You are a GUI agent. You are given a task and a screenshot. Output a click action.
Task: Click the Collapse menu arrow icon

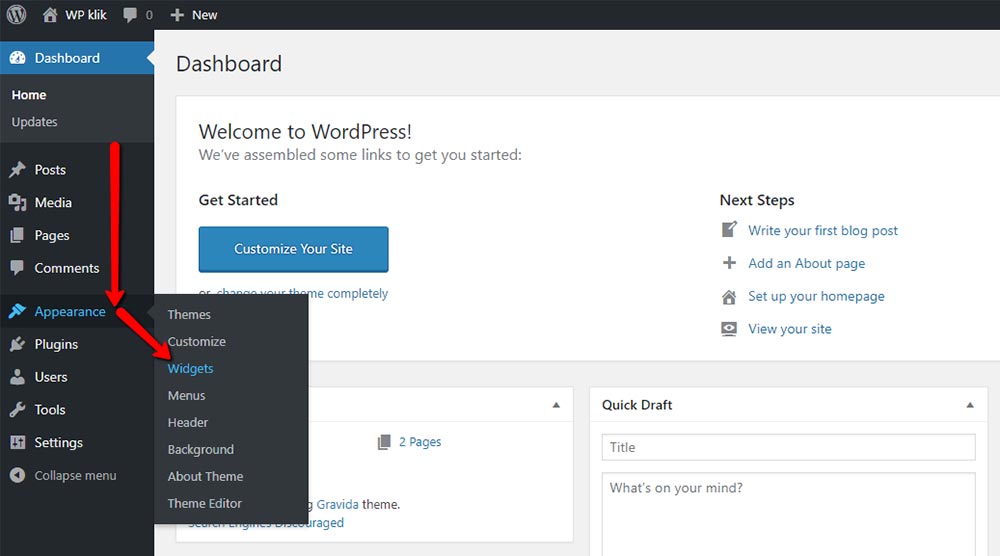tap(17, 475)
